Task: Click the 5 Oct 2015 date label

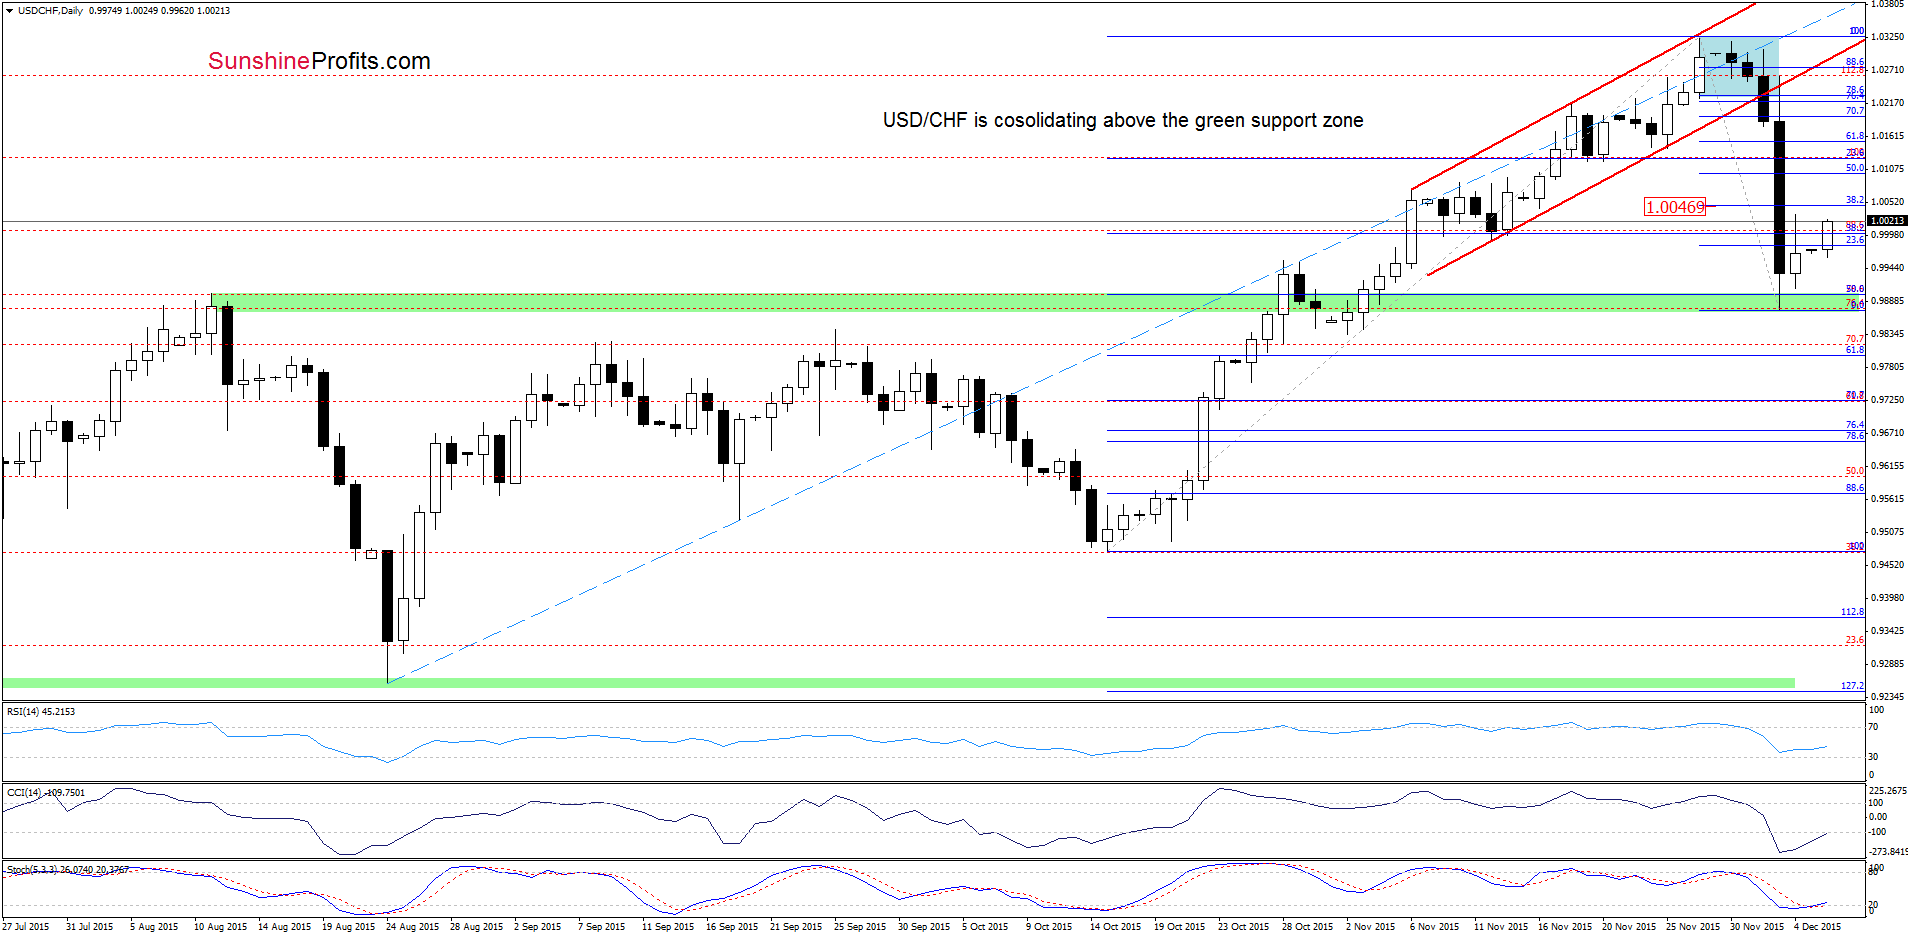Action: 985,926
